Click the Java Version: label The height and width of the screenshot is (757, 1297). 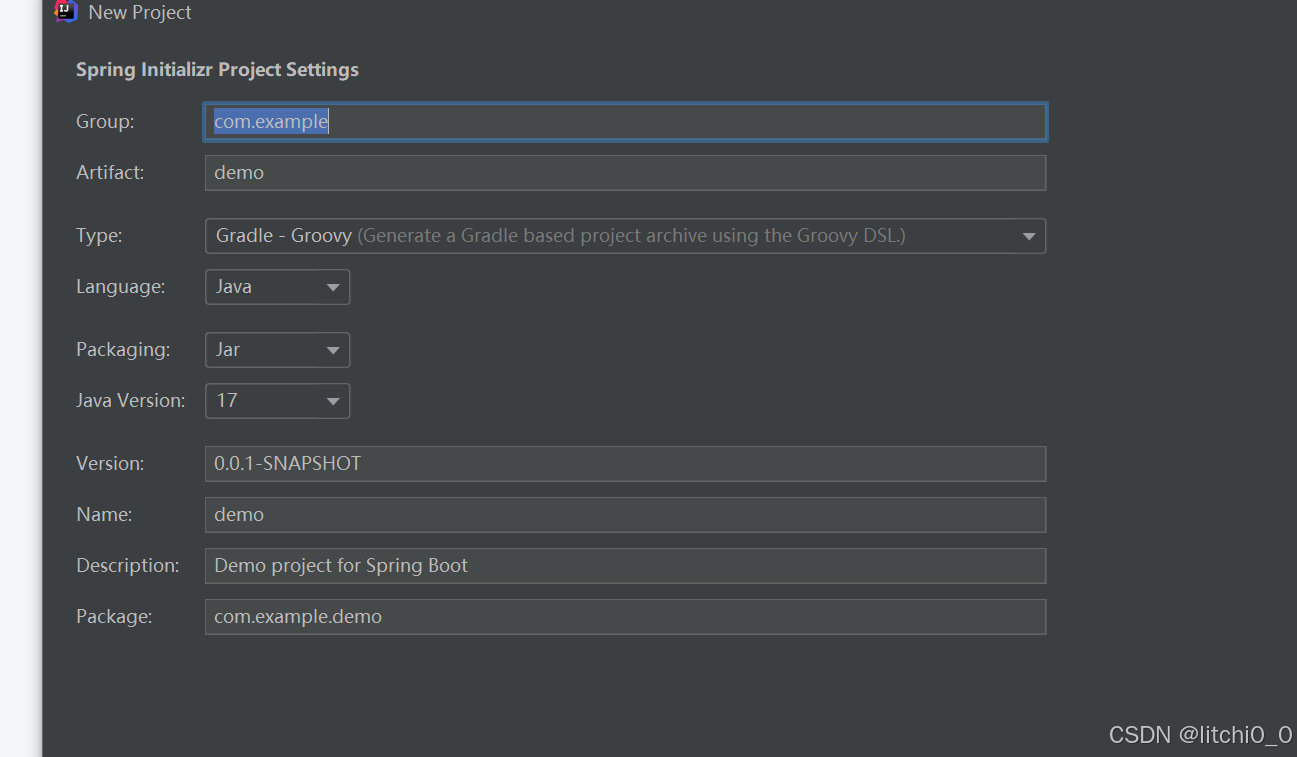click(x=131, y=401)
